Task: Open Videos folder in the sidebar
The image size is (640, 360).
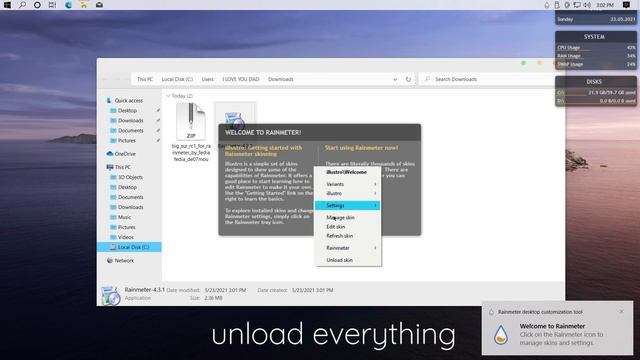Action: click(x=126, y=237)
